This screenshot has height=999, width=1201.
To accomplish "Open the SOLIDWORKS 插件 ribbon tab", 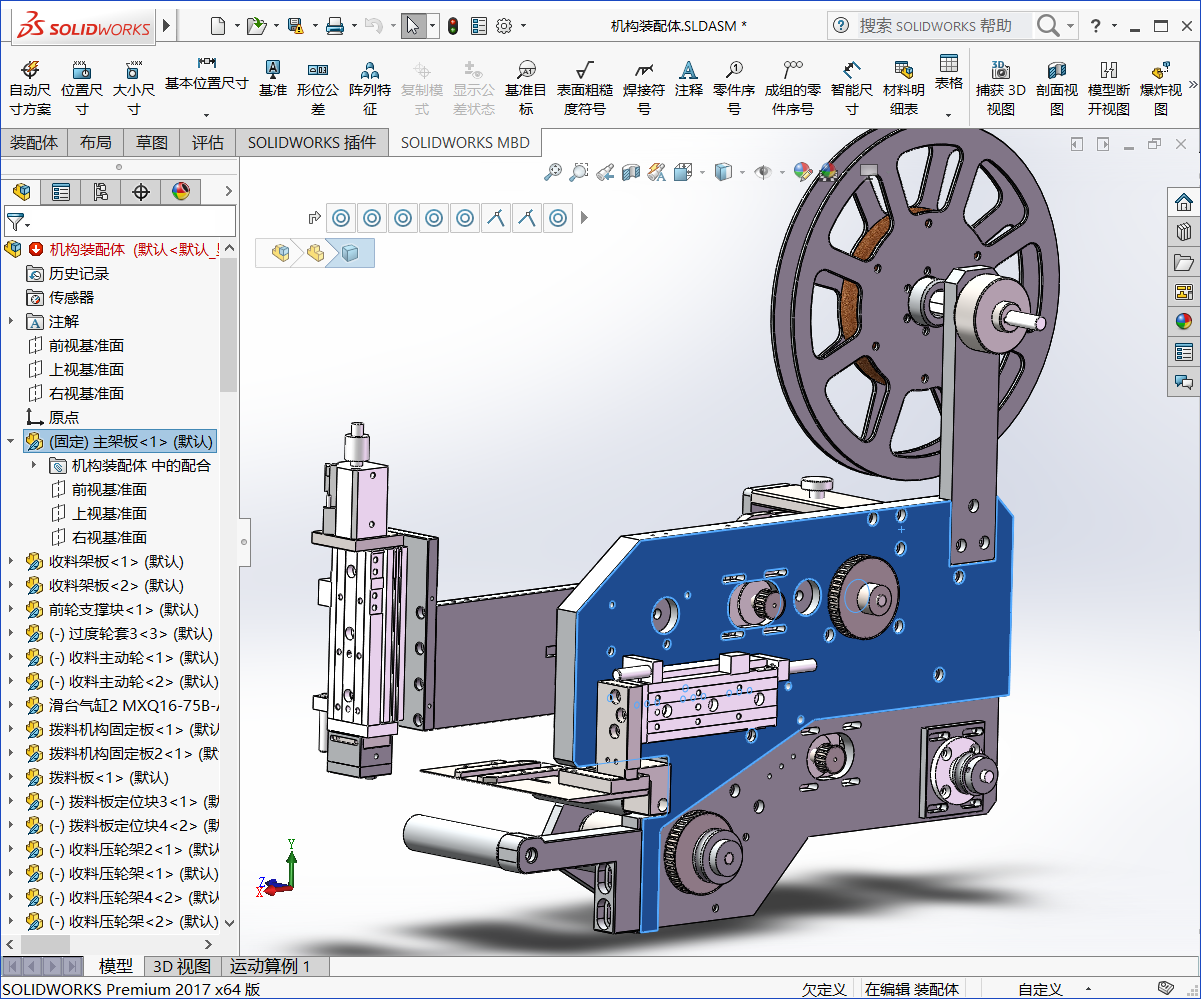I will [x=312, y=143].
